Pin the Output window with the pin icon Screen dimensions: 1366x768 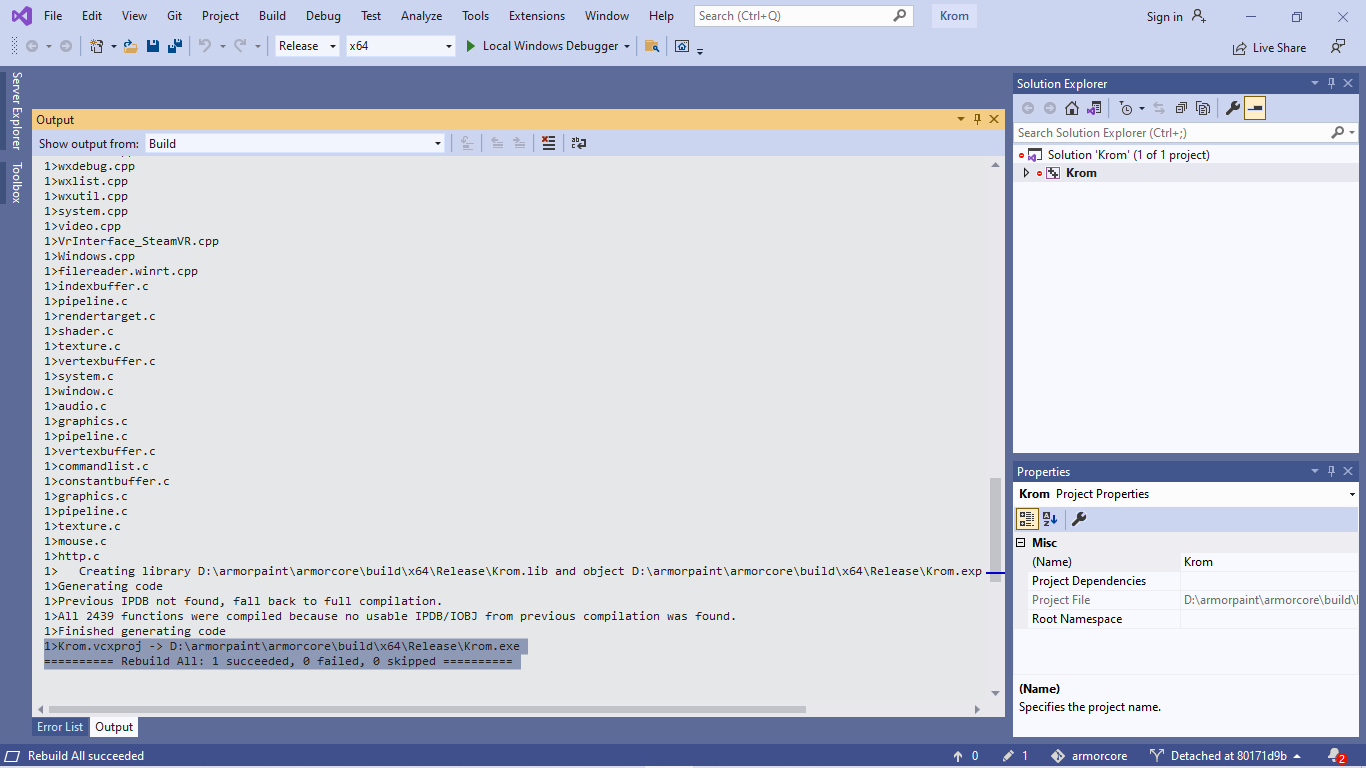coord(977,119)
